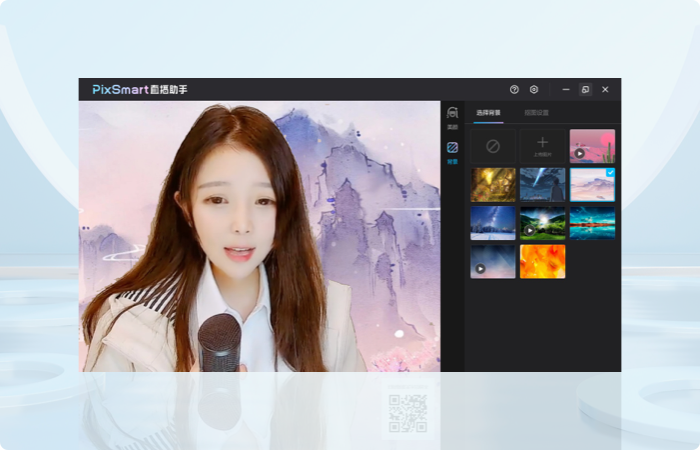
Task: Choose the pink sunset cactus video background
Action: pyautogui.click(x=592, y=146)
